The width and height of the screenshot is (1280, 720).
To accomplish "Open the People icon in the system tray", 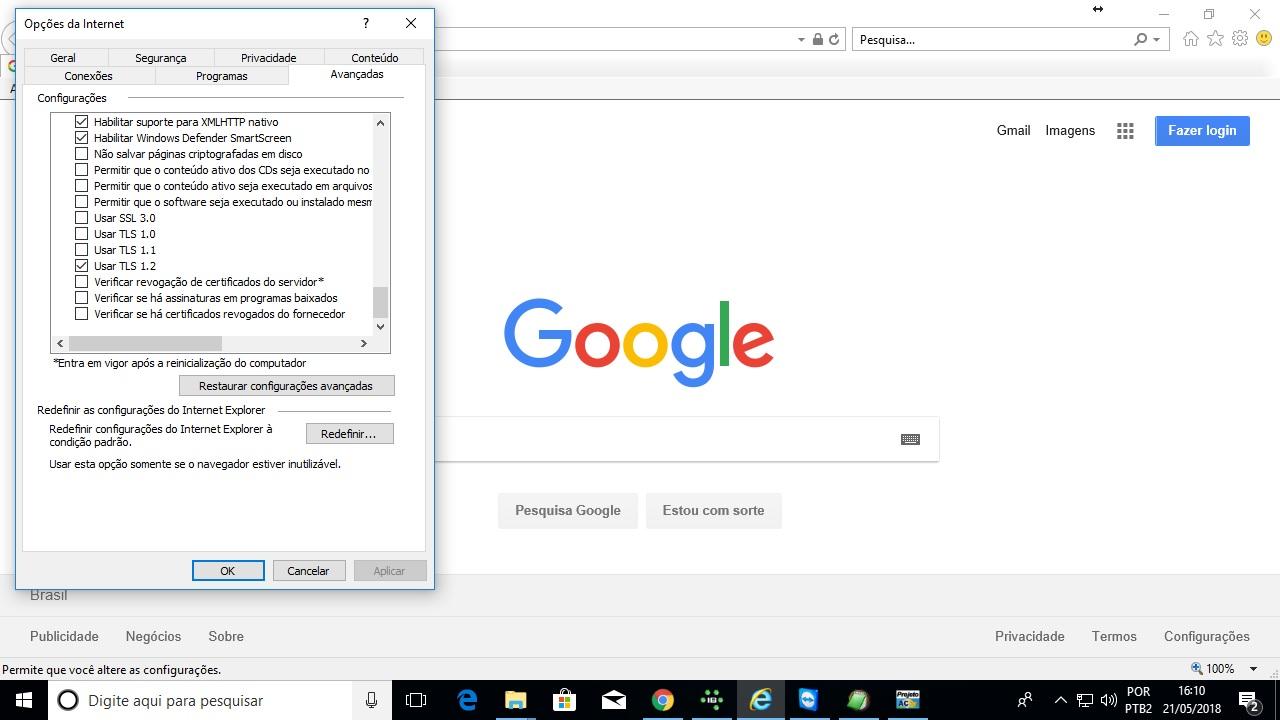I will tap(1024, 700).
